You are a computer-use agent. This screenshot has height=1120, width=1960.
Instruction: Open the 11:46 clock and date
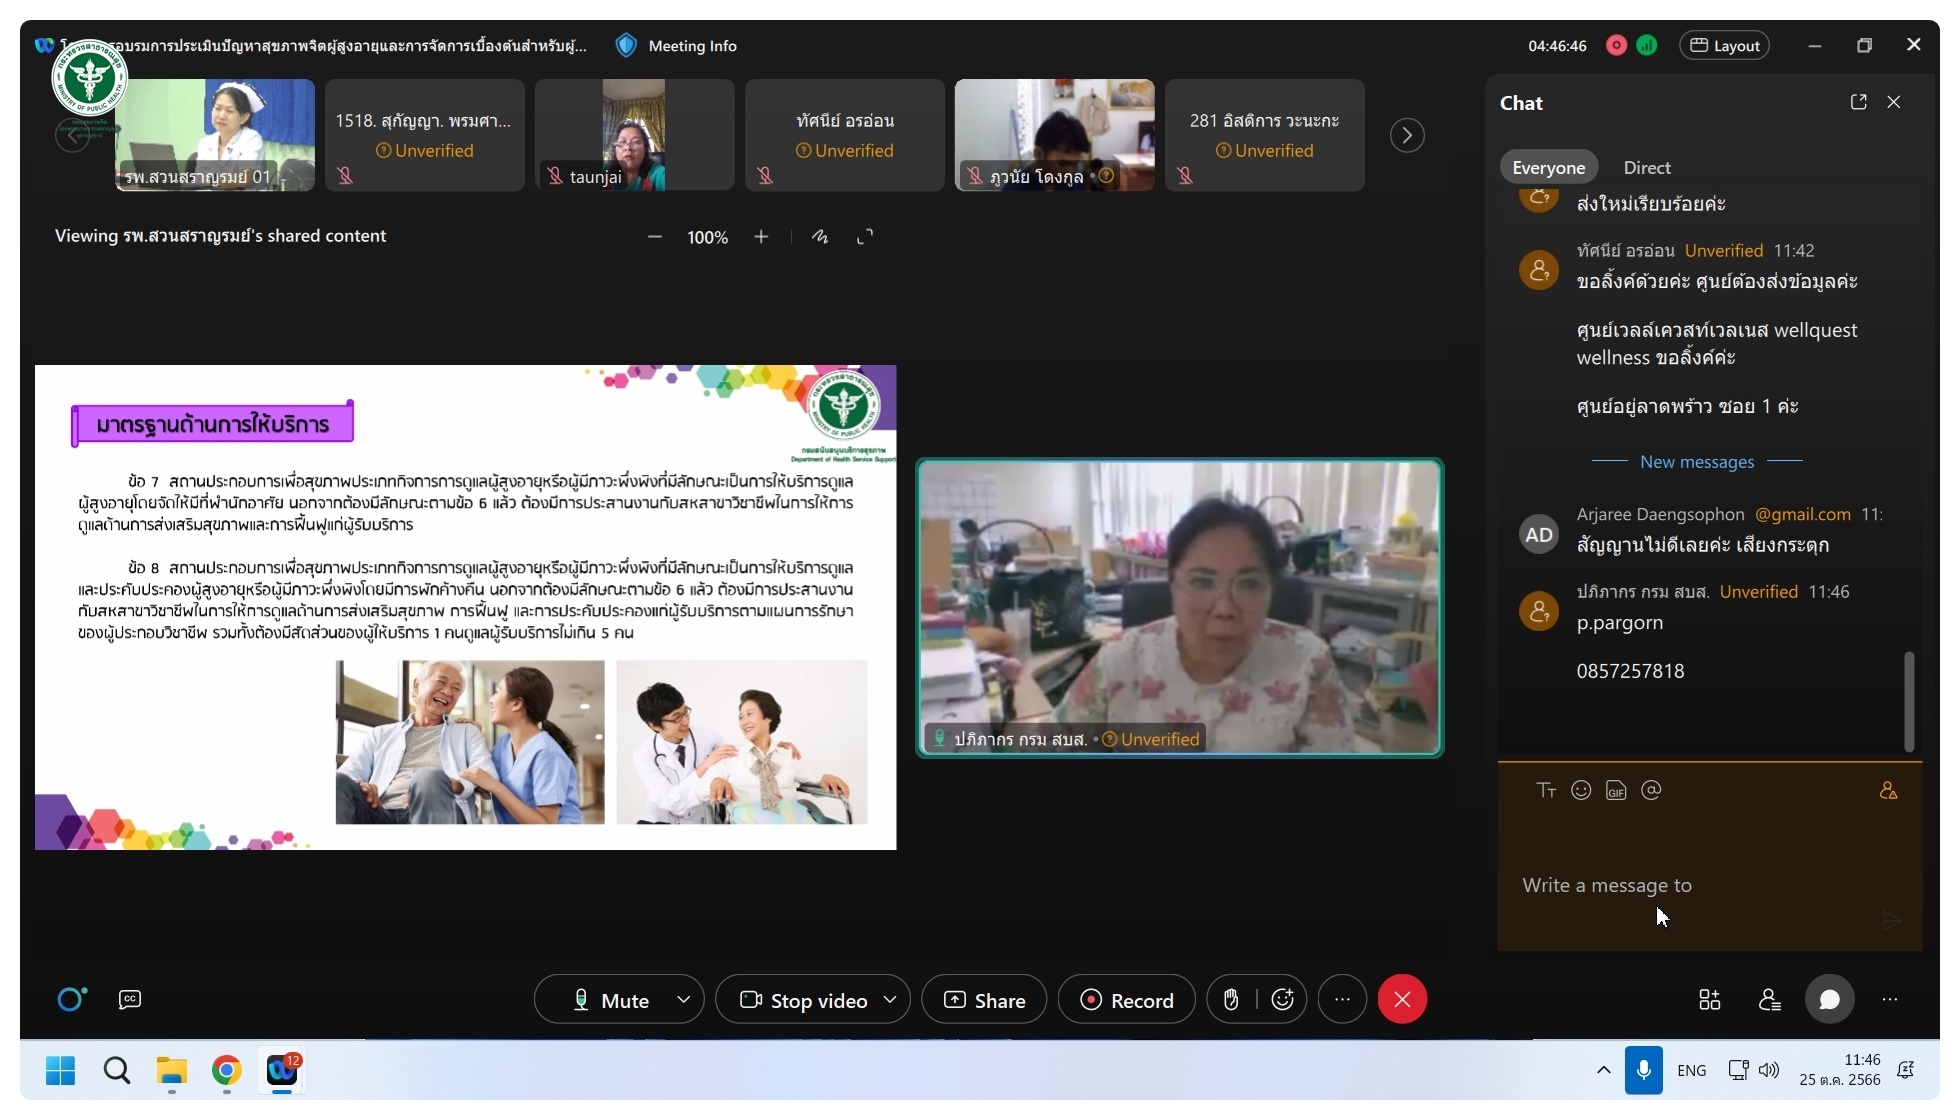point(1840,1070)
